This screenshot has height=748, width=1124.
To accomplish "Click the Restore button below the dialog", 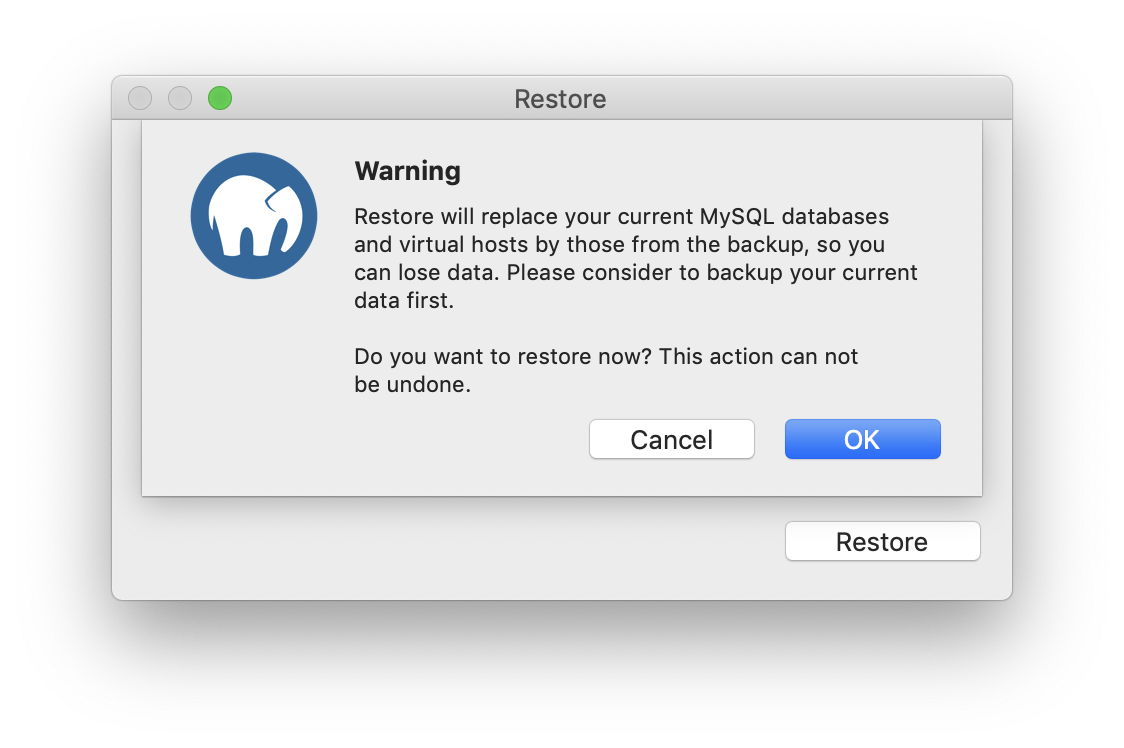I will pos(881,541).
